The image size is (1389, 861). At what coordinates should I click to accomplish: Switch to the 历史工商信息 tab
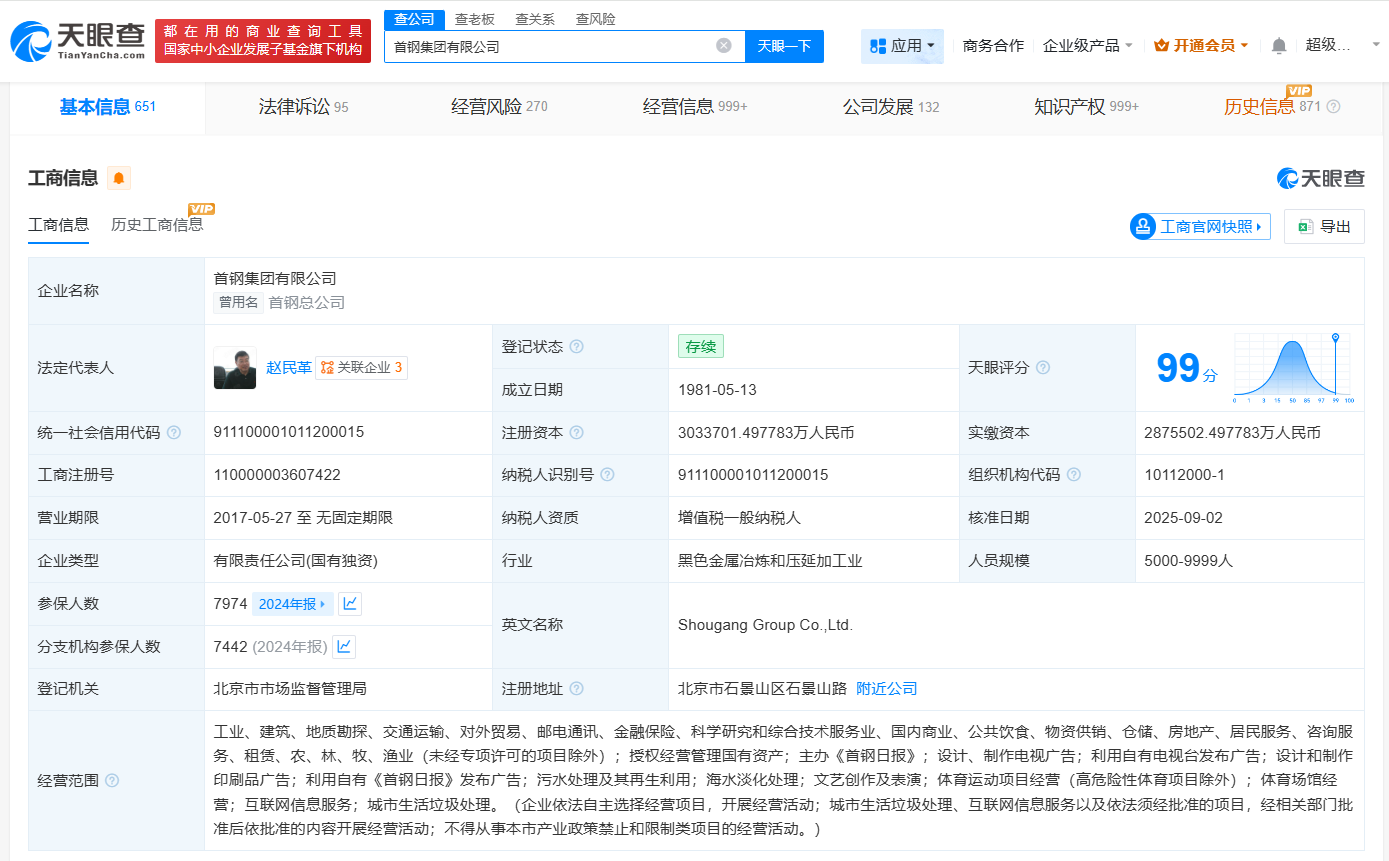pos(160,225)
